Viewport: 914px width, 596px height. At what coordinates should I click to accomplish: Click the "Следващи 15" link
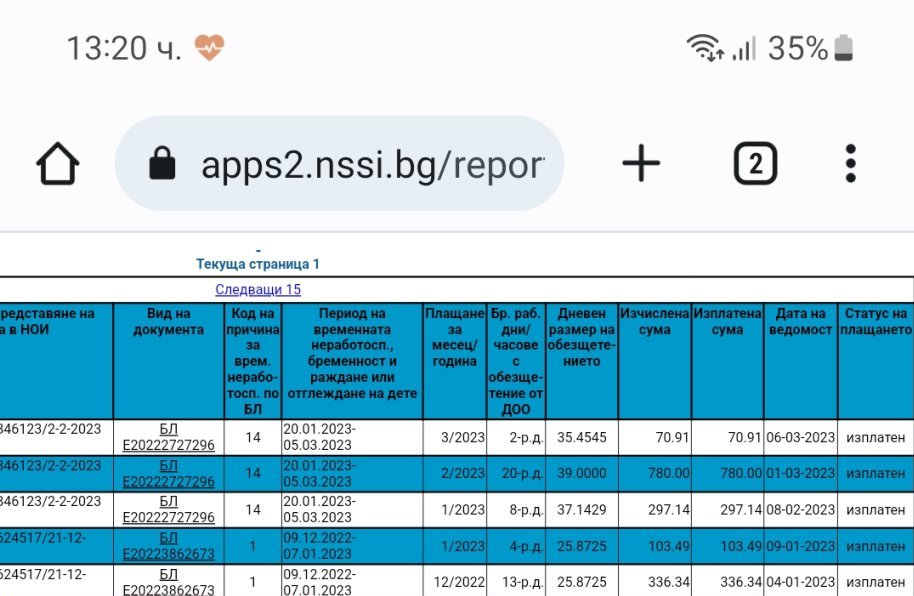(x=258, y=290)
